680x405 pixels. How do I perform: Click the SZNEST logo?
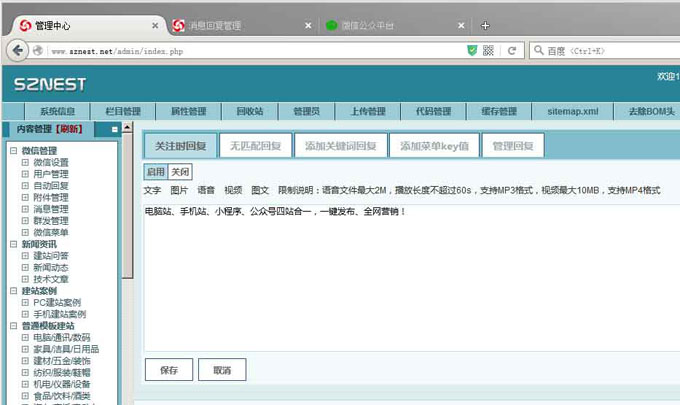tap(50, 85)
